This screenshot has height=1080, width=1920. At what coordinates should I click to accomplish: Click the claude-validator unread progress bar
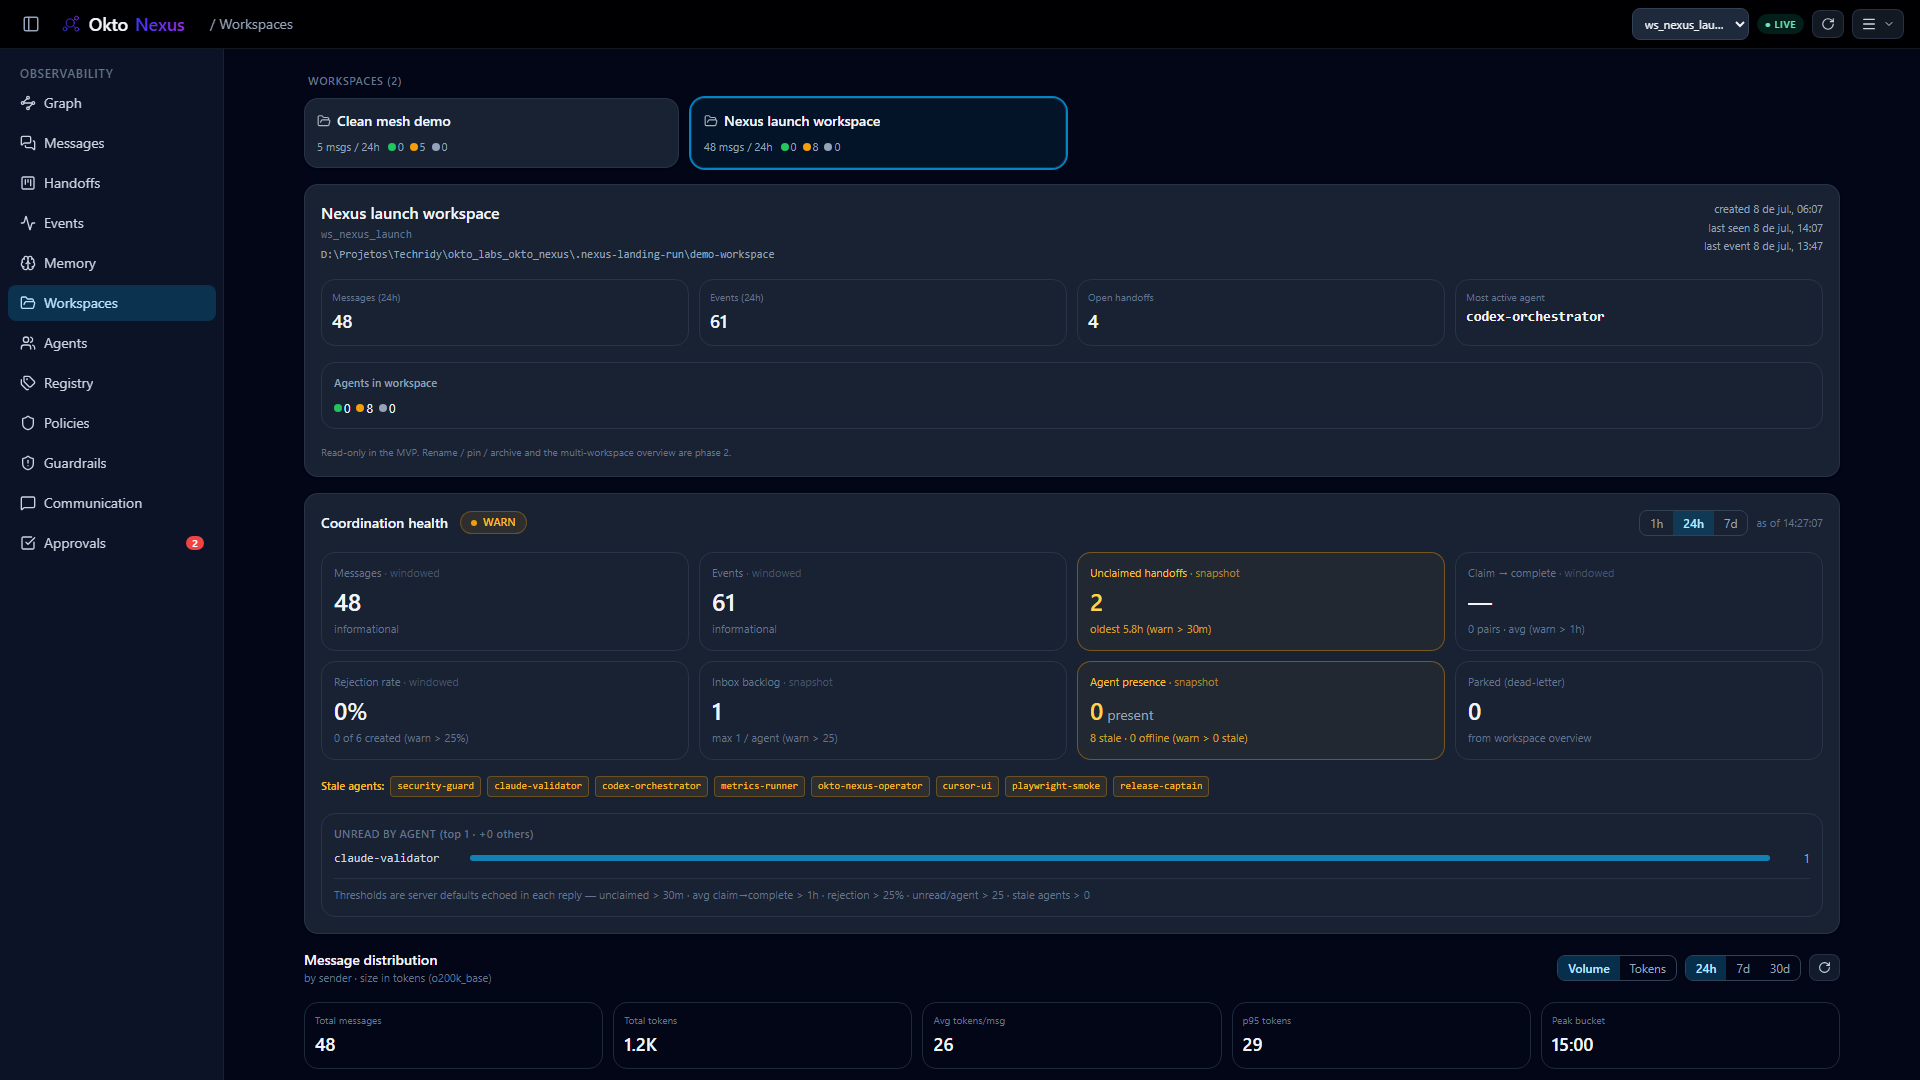[1120, 858]
